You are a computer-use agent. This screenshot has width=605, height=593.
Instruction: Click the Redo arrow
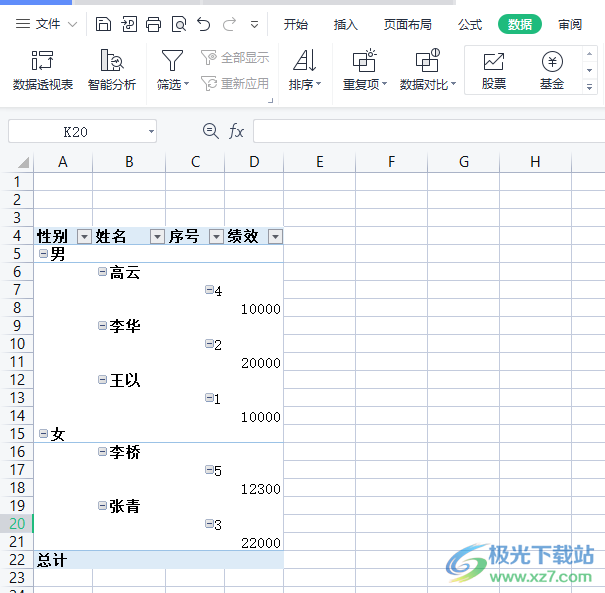tap(230, 24)
